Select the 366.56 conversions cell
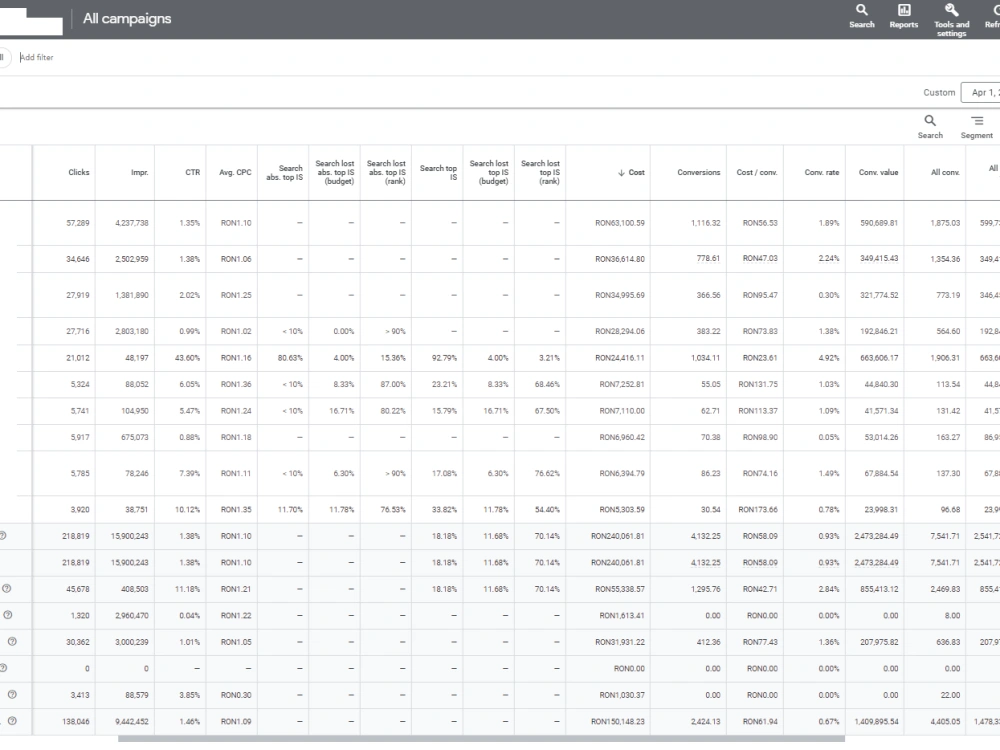This screenshot has height=750, width=1000. point(709,295)
